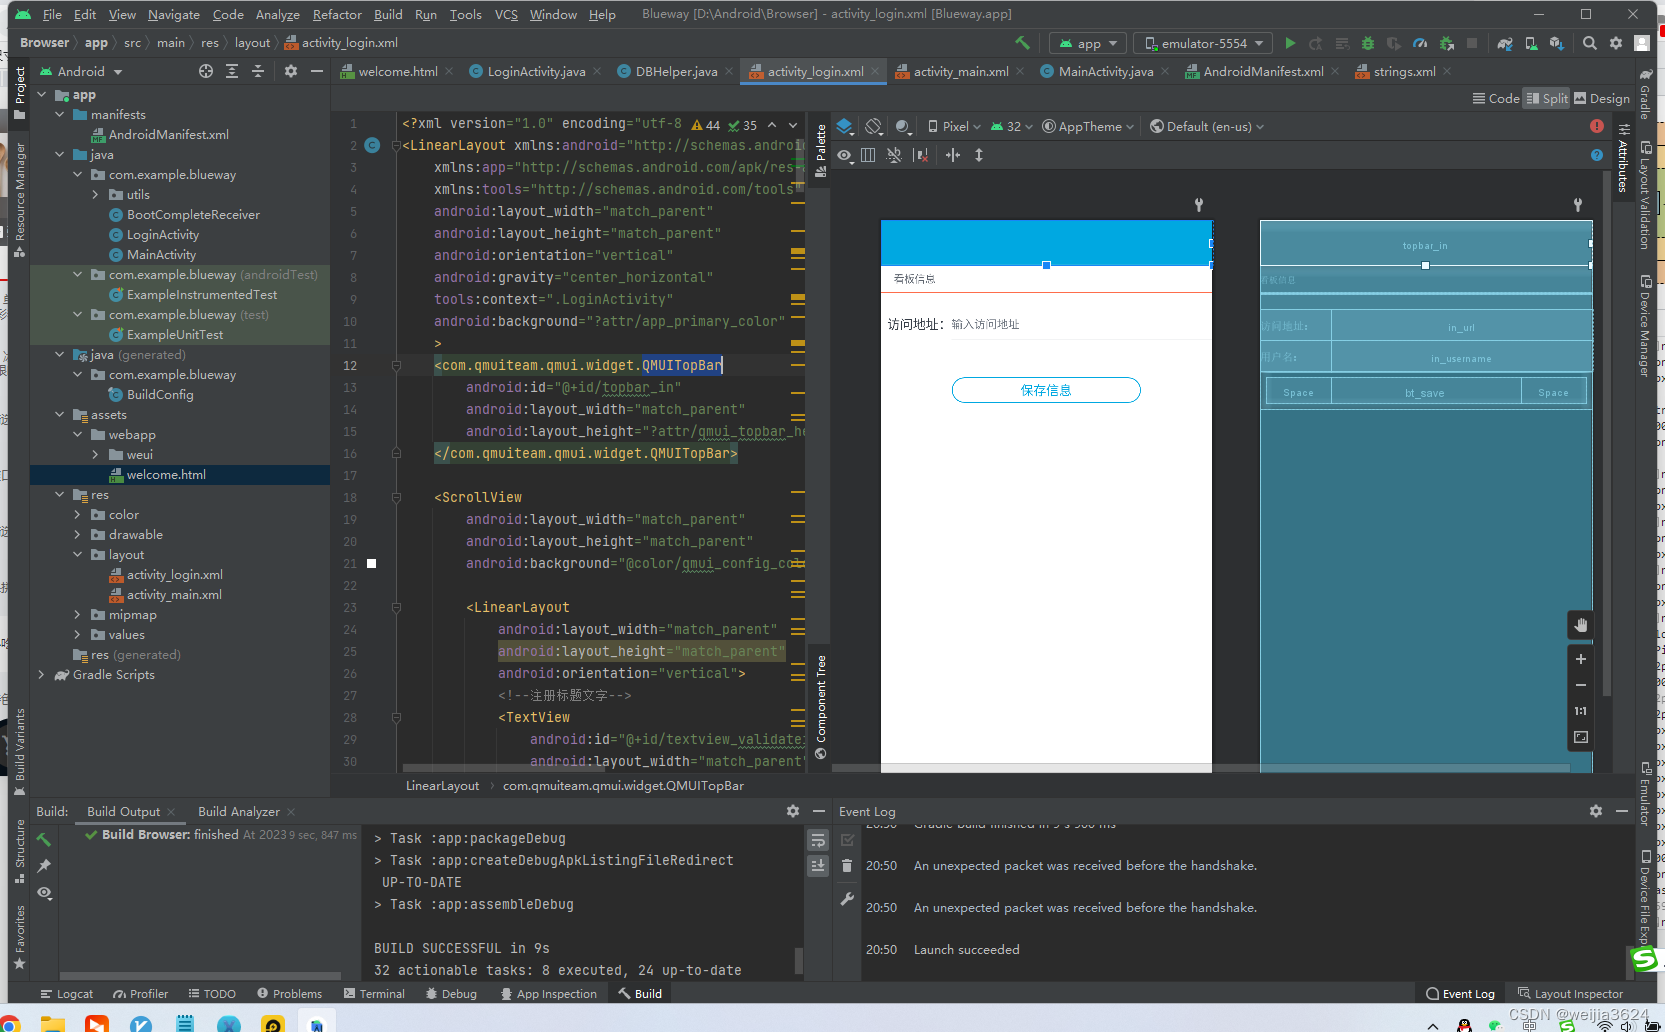Open the Pixel device preview dropdown
Screen dimensions: 1665x1032
coord(954,126)
